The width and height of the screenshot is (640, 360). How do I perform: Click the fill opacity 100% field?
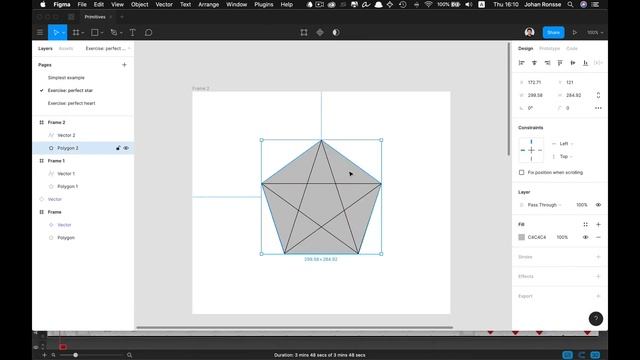(x=562, y=237)
